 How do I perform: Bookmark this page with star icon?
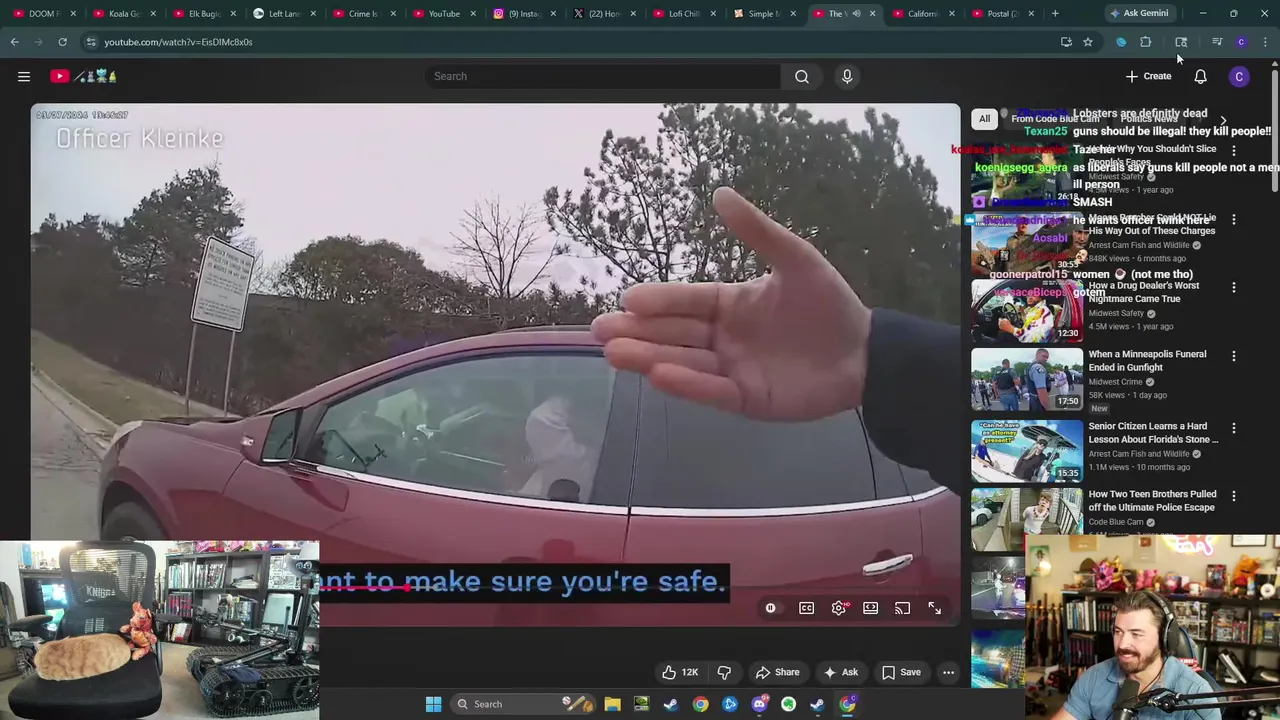pos(1088,42)
